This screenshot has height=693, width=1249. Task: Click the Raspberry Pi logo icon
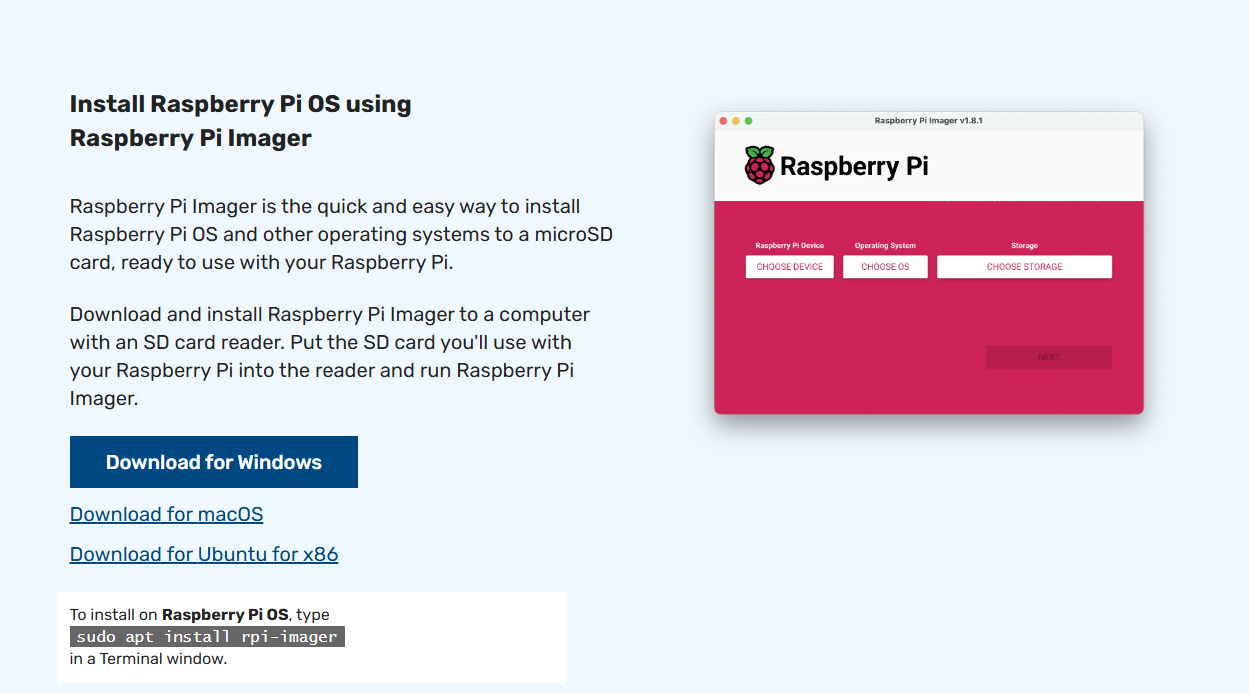tap(760, 165)
